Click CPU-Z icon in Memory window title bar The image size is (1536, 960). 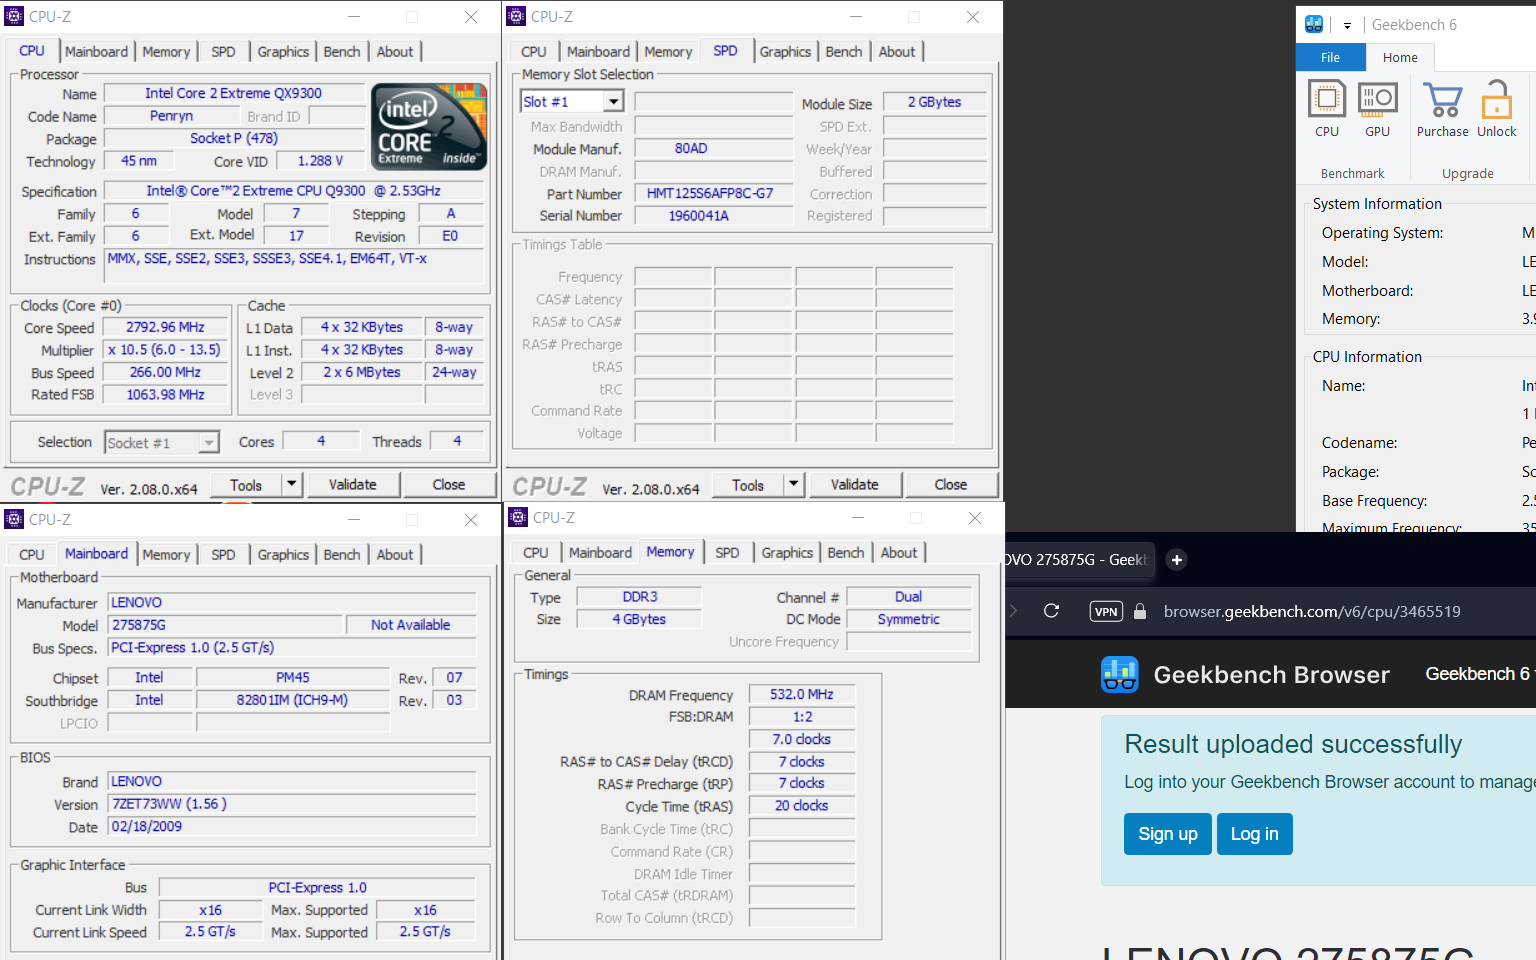tap(518, 517)
